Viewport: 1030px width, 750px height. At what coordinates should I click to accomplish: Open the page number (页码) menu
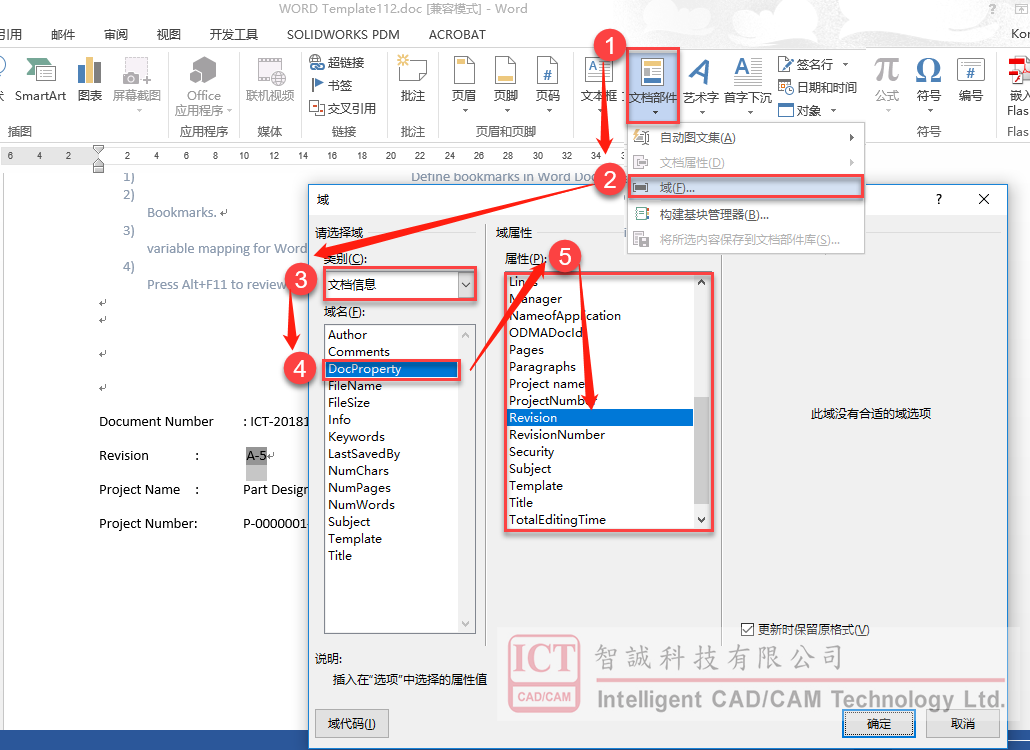[x=548, y=83]
